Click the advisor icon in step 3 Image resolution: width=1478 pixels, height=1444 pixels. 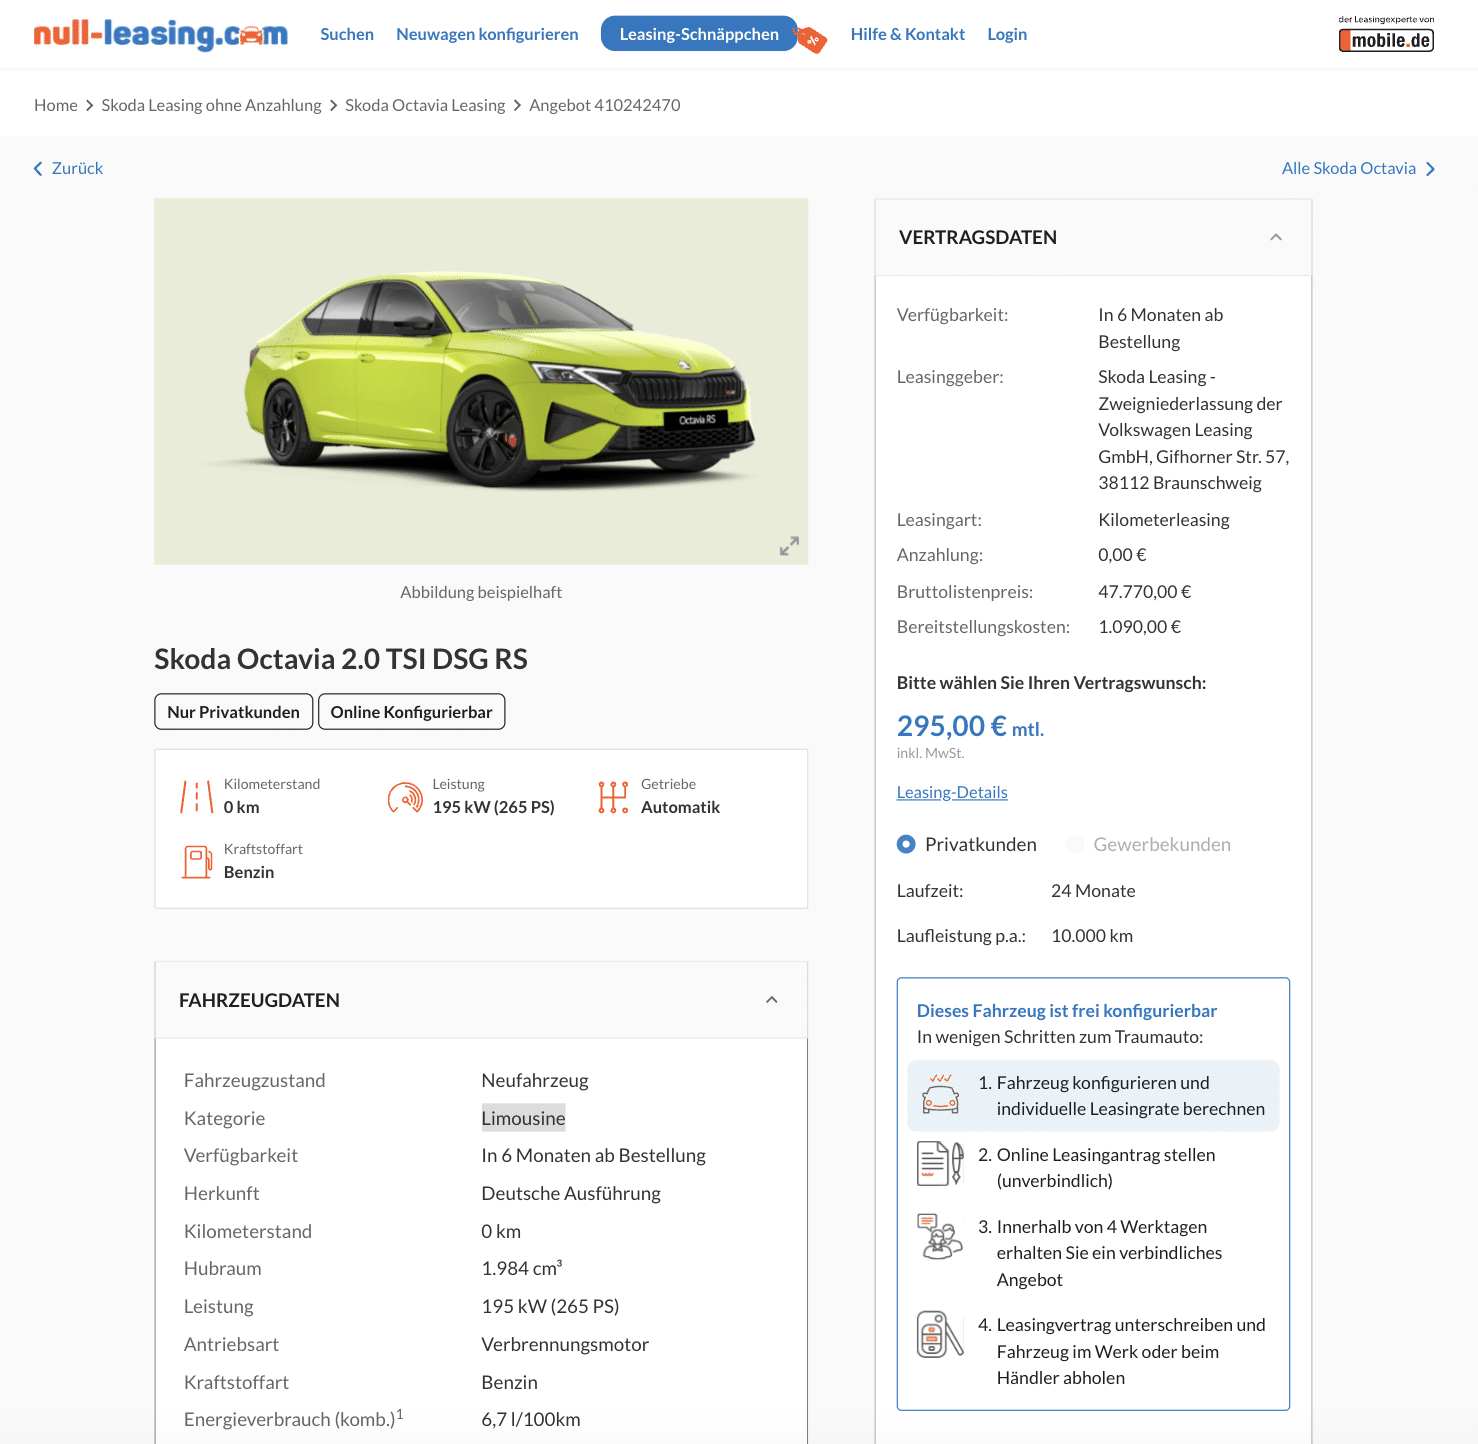[940, 1236]
